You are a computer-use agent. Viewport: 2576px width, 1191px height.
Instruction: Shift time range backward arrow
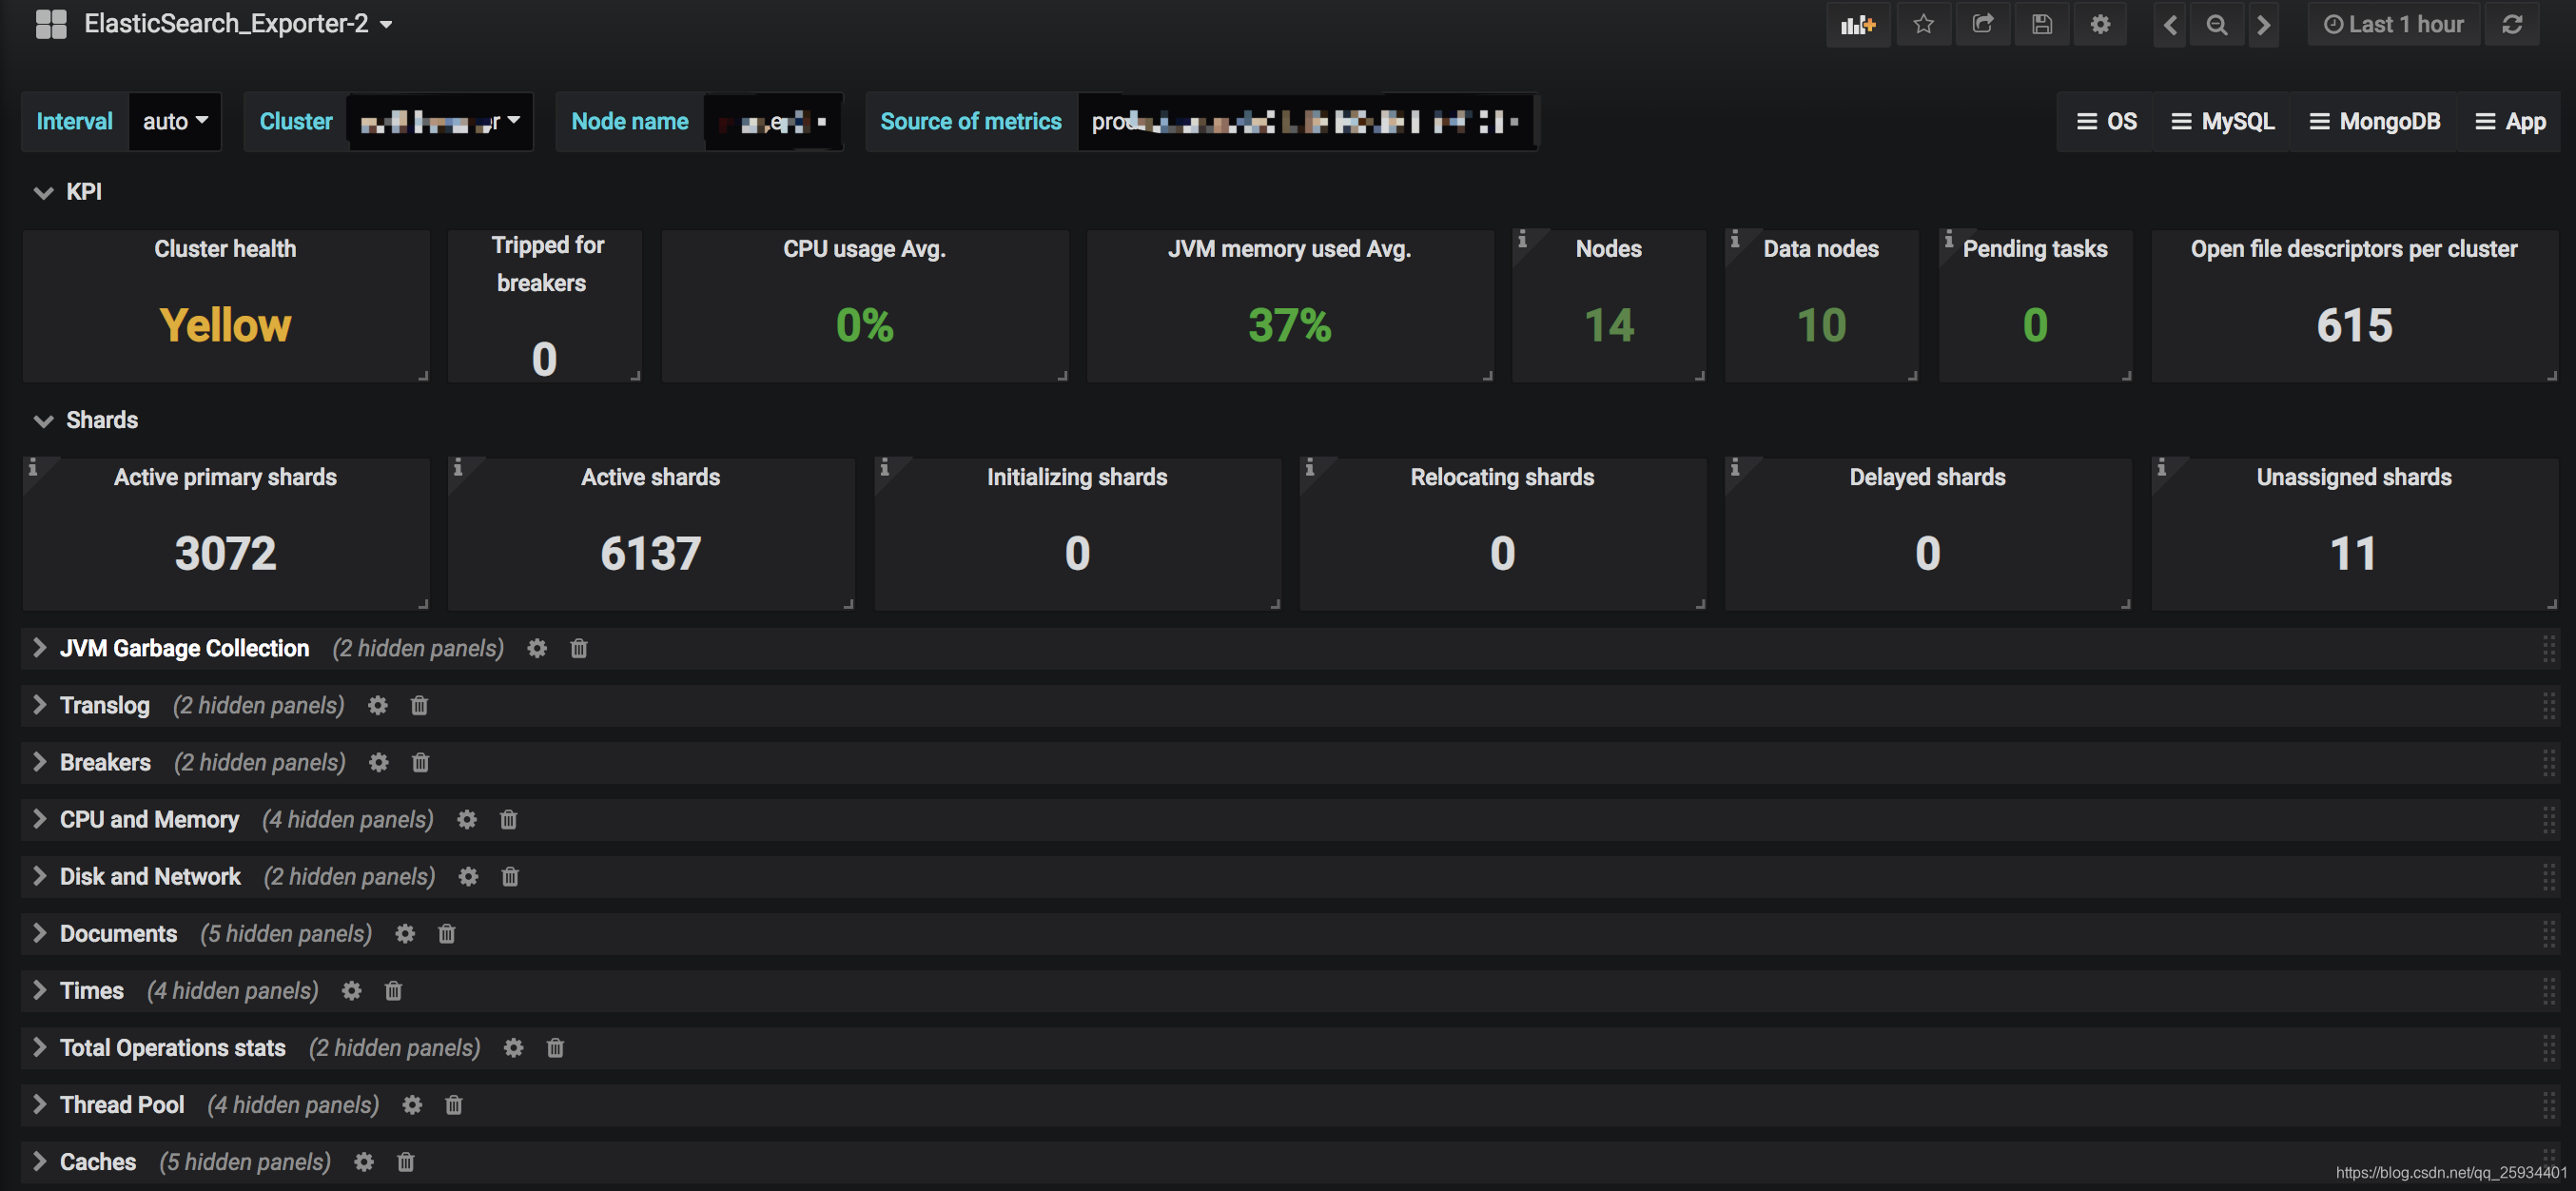[2169, 24]
